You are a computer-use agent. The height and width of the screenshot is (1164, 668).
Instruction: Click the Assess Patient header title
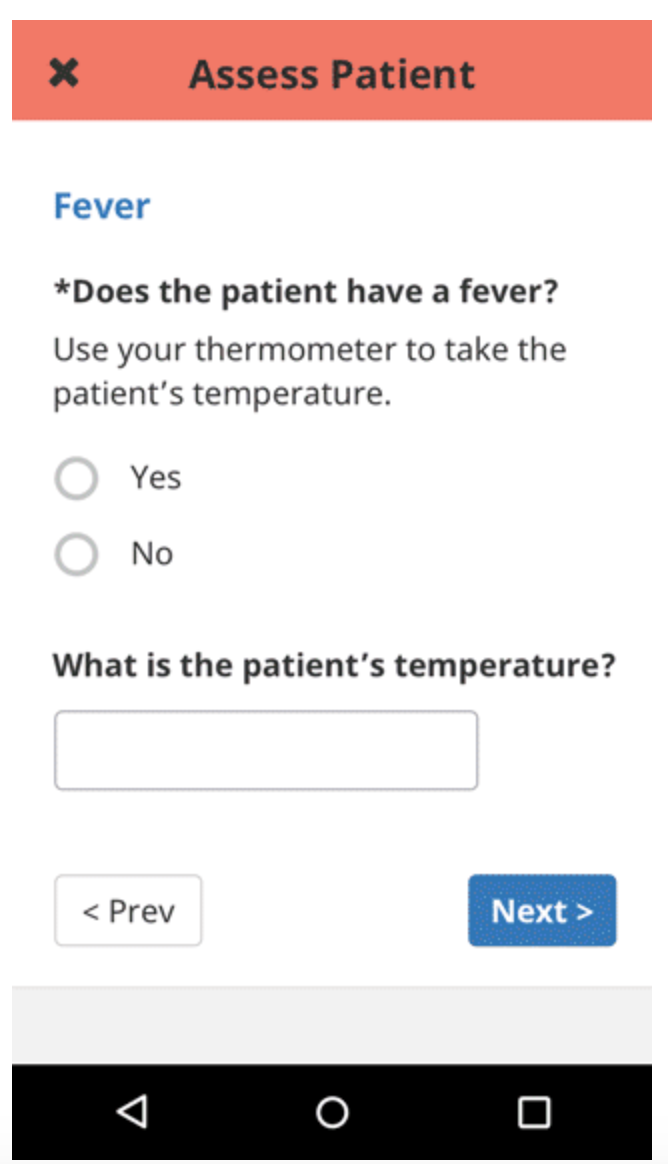click(332, 74)
